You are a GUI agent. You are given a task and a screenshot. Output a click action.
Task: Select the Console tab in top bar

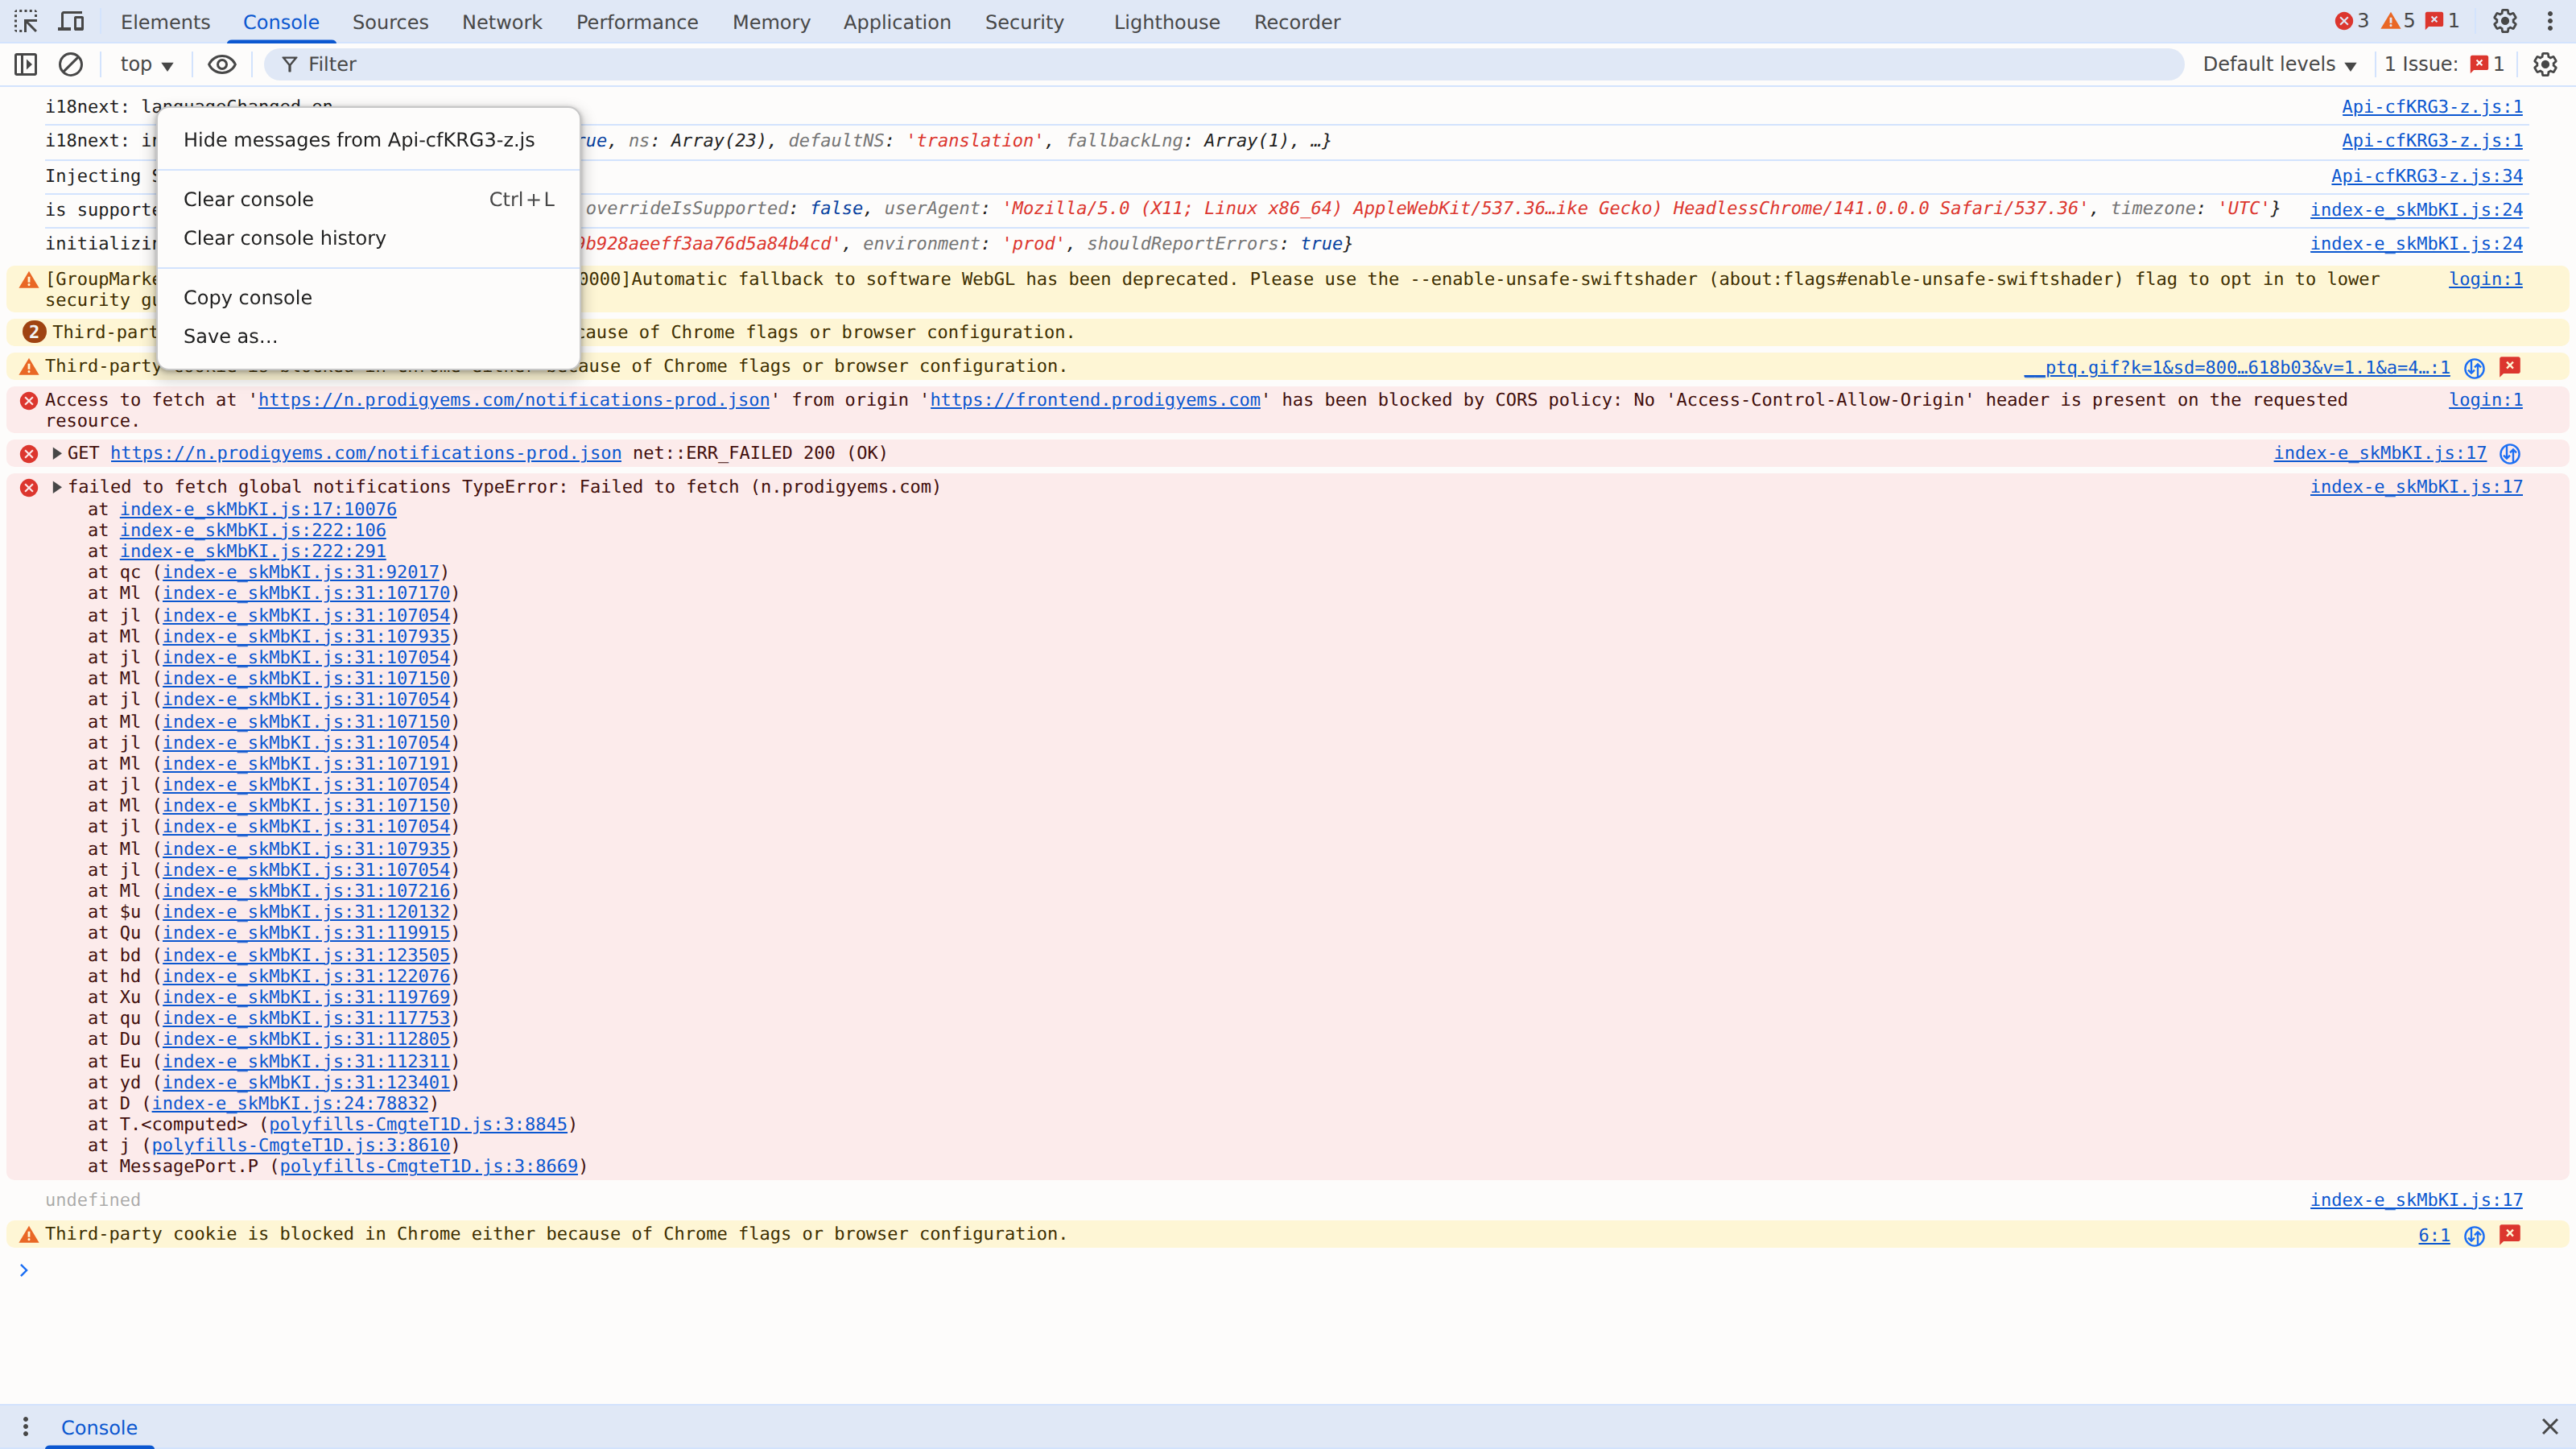coord(281,21)
